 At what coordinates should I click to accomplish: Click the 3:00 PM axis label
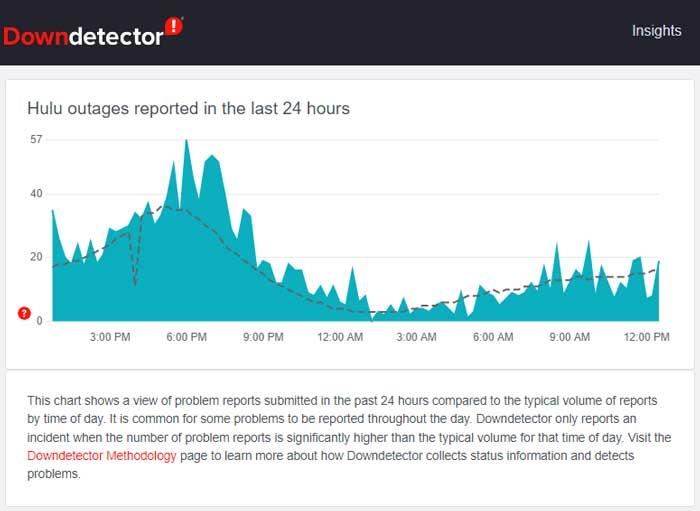[x=110, y=337]
